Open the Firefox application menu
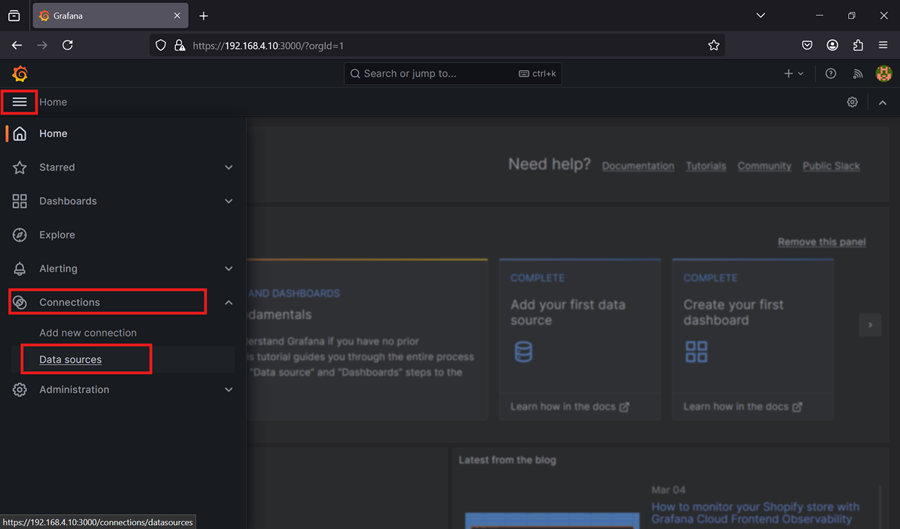This screenshot has width=900, height=529. click(883, 45)
